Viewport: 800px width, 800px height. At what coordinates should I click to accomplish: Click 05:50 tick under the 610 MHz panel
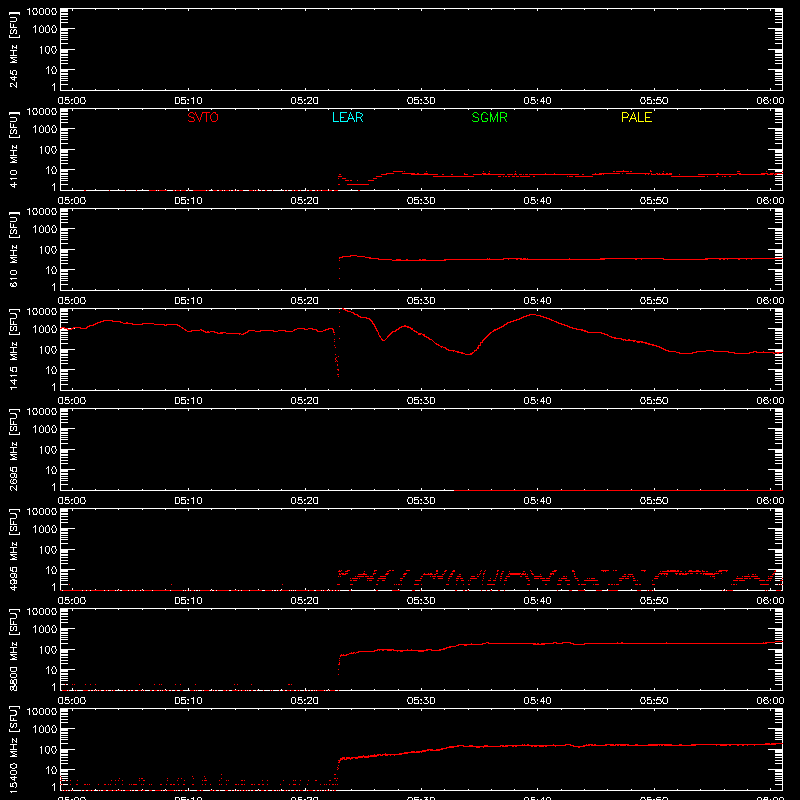click(654, 301)
